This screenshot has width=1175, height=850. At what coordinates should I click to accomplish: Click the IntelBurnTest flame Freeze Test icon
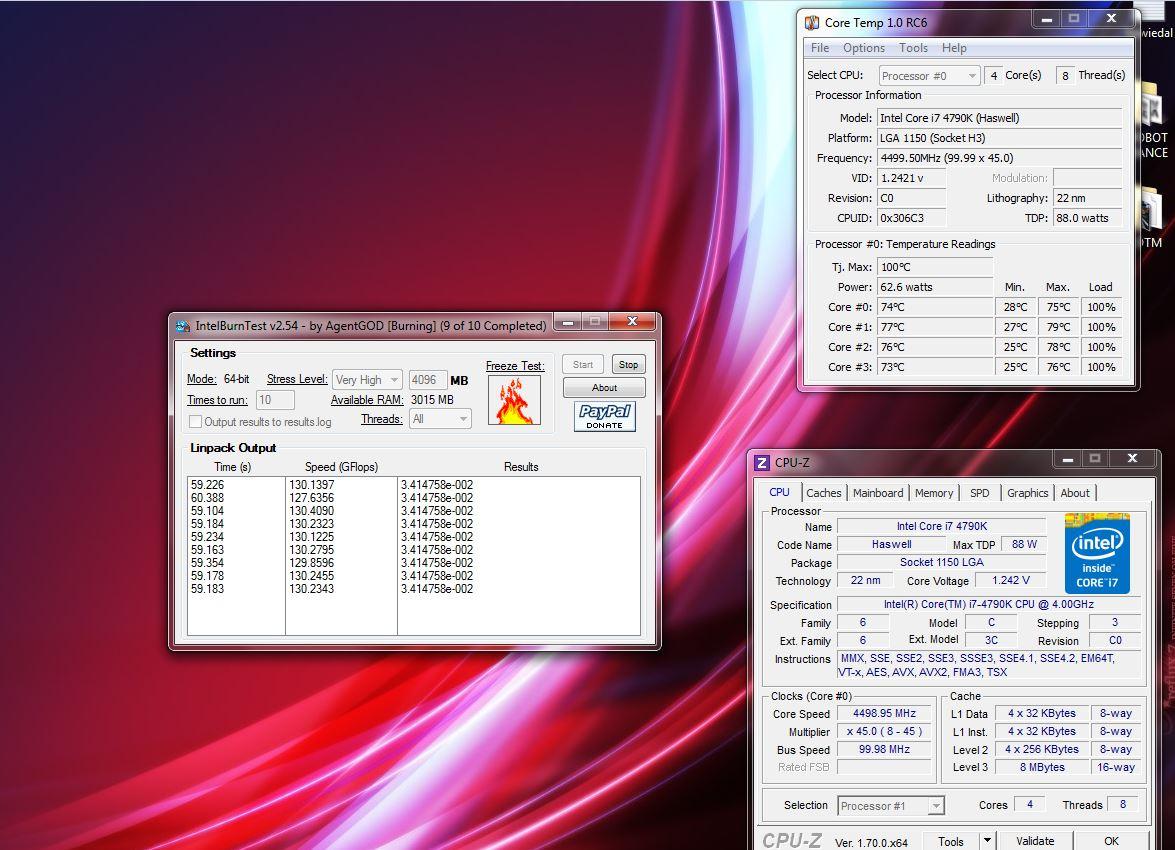point(514,400)
